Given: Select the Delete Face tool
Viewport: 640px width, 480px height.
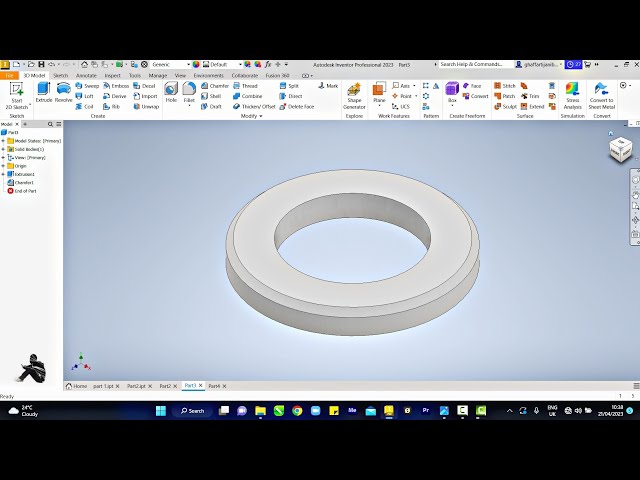Looking at the screenshot, I should coord(297,107).
